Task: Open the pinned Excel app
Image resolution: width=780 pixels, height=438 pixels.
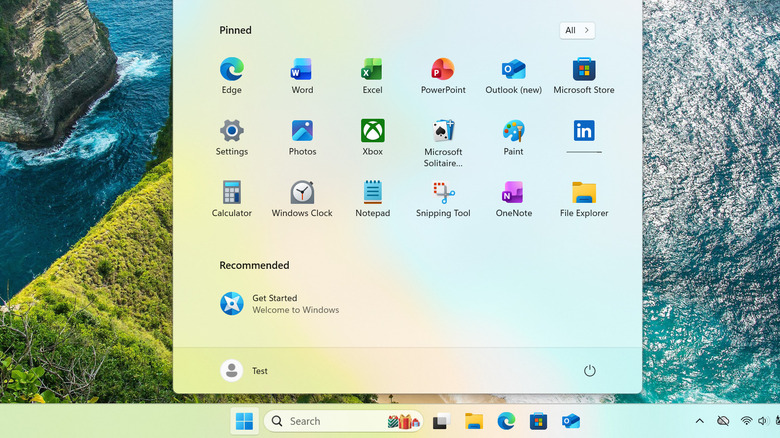Action: pyautogui.click(x=372, y=76)
